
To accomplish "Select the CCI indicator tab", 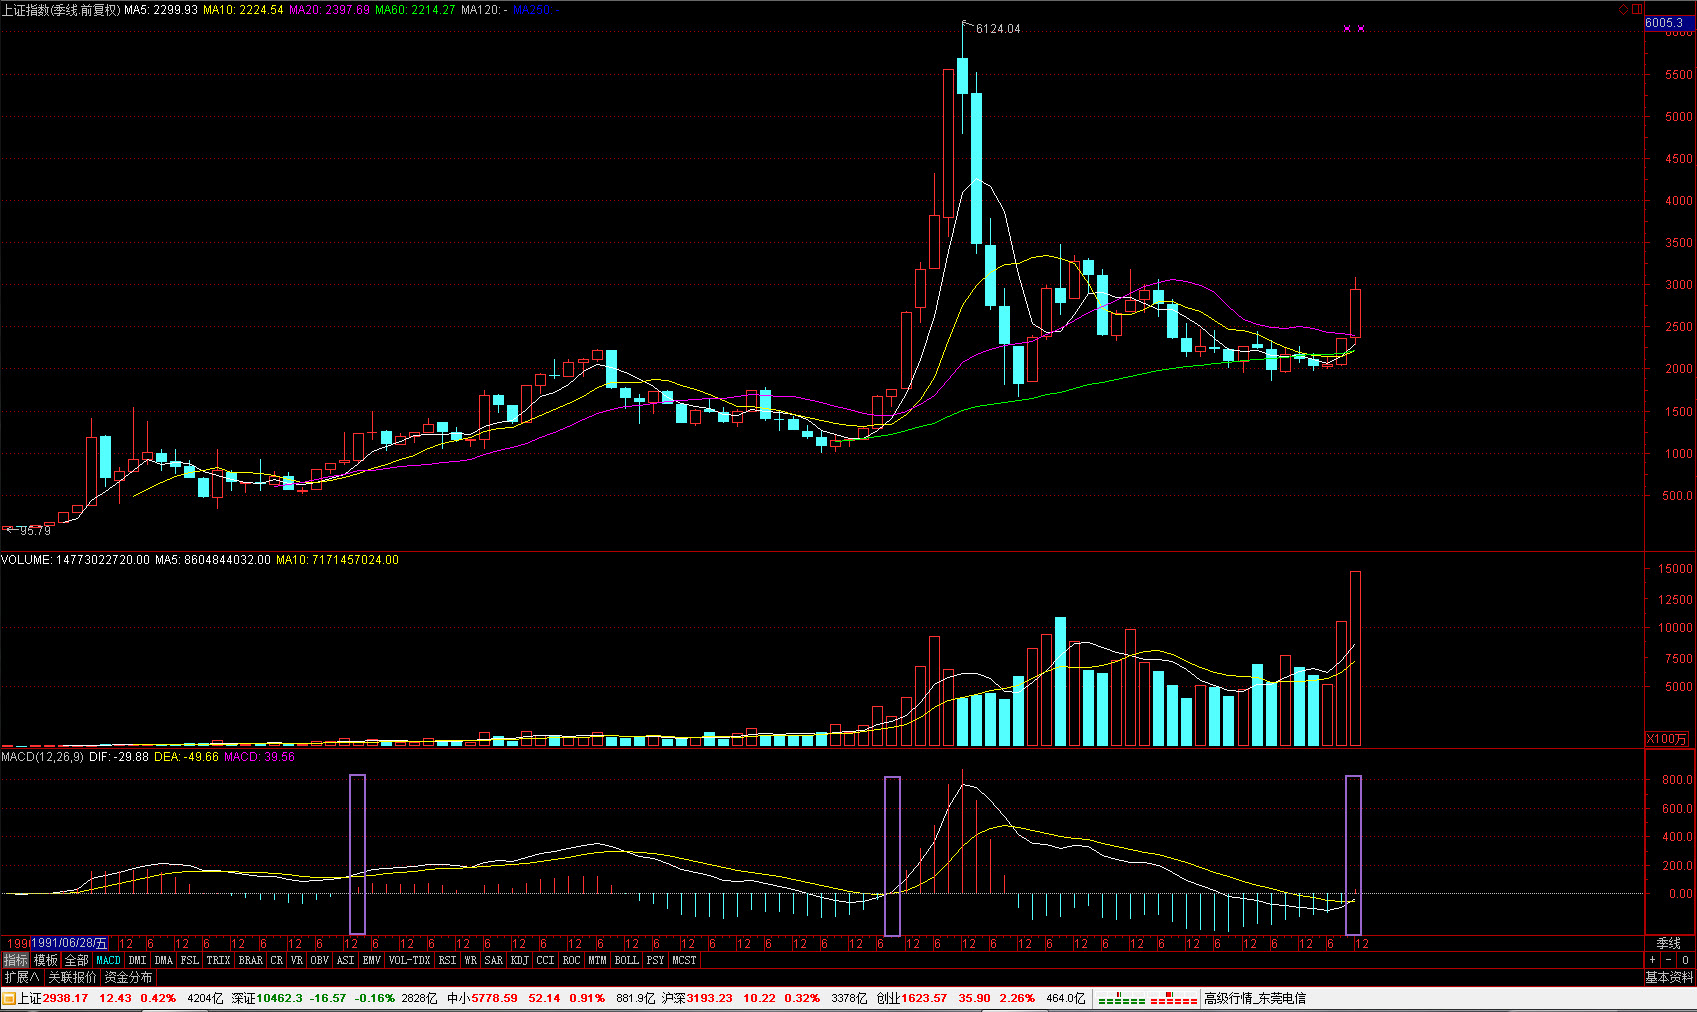I will [x=546, y=960].
